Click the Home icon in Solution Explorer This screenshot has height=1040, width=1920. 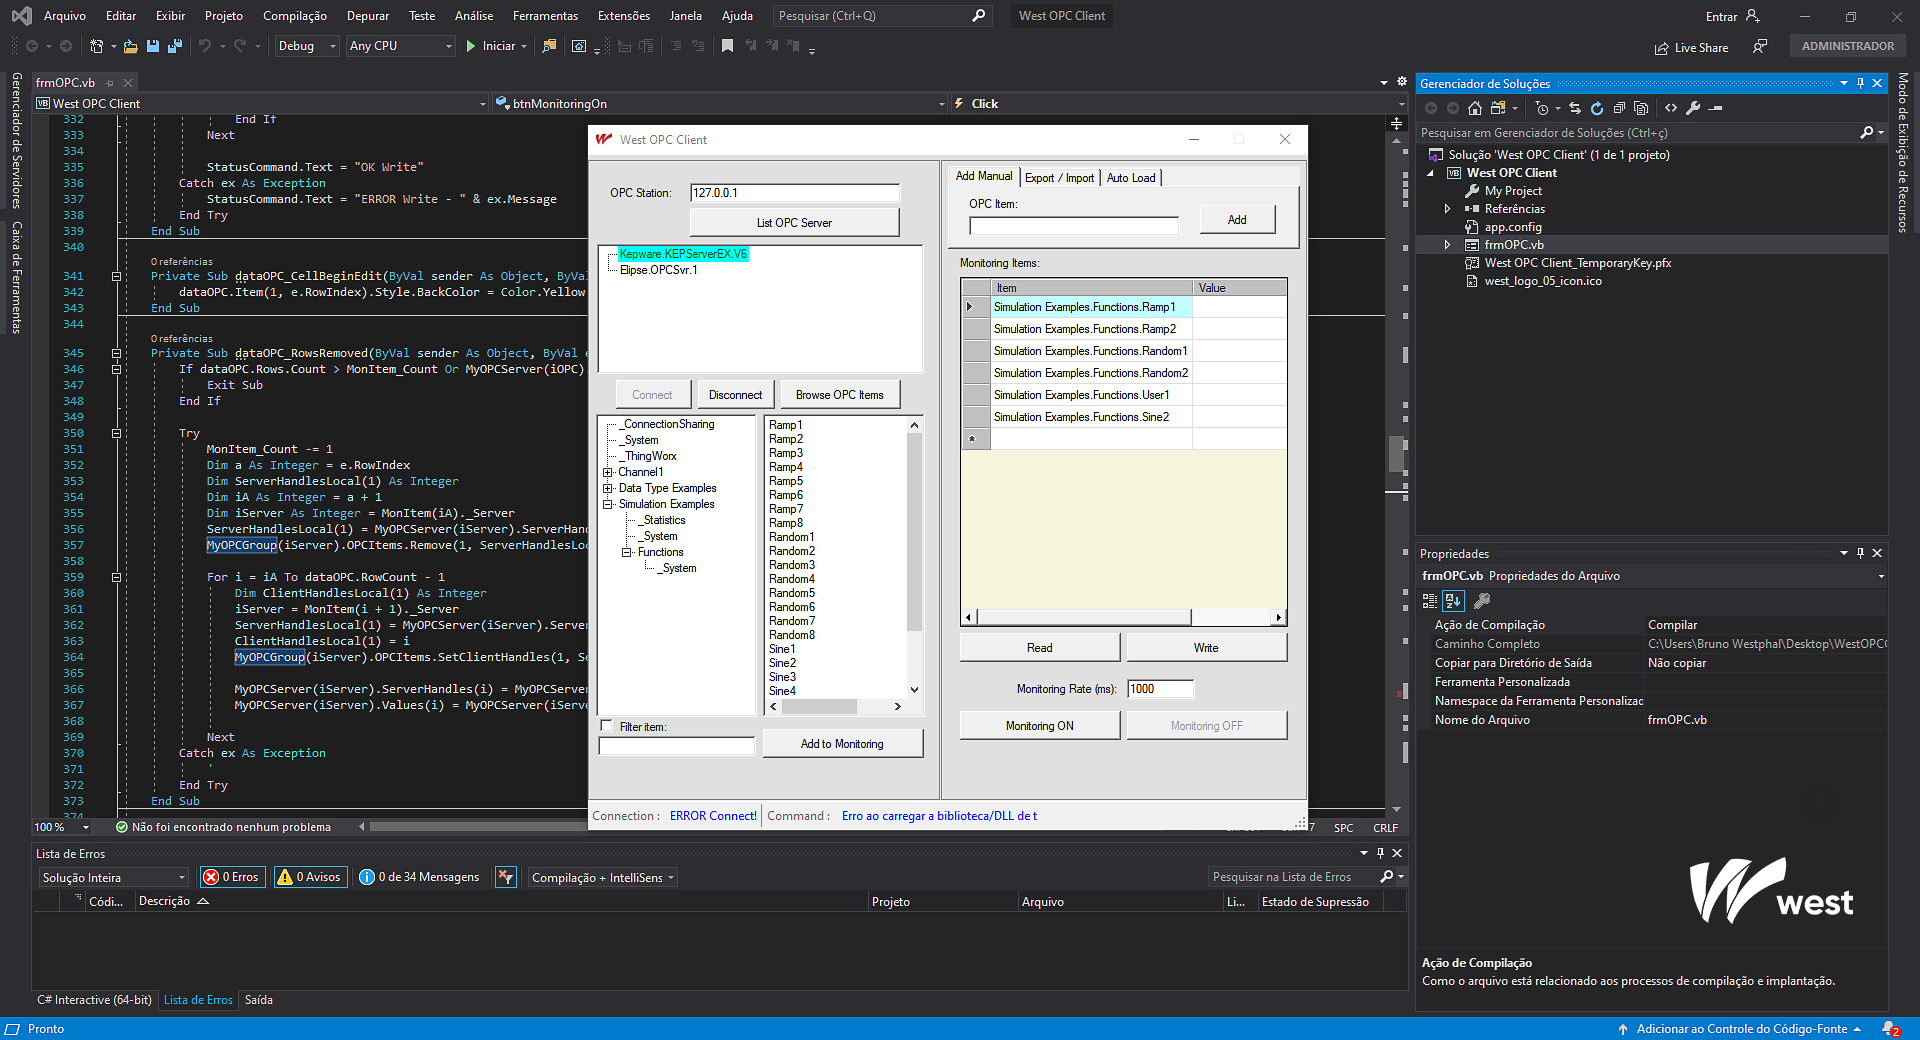tap(1475, 108)
